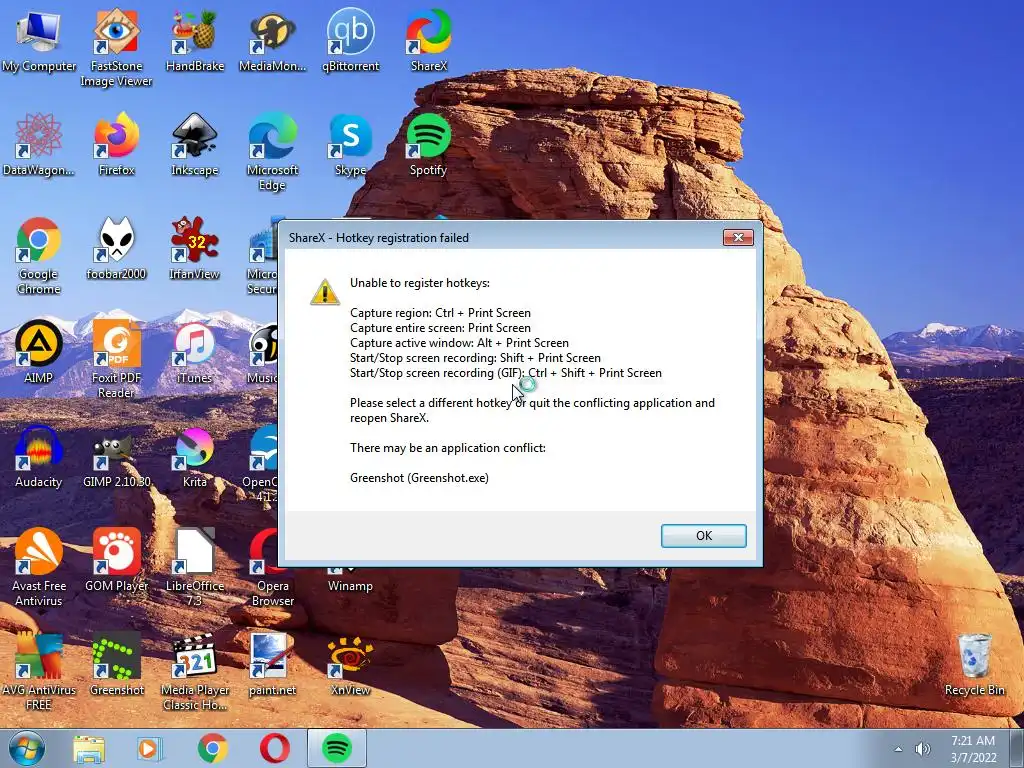Click the 'Capture entire screen: Print Screen' line
Image resolution: width=1024 pixels, height=768 pixels.
[440, 328]
